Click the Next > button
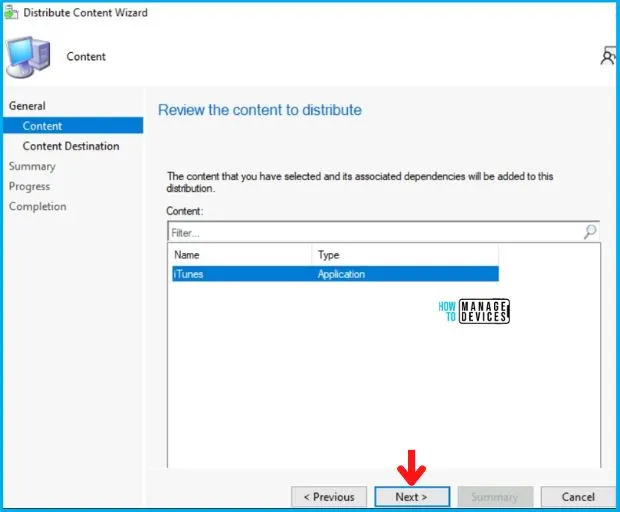The width and height of the screenshot is (620, 512). coord(412,497)
